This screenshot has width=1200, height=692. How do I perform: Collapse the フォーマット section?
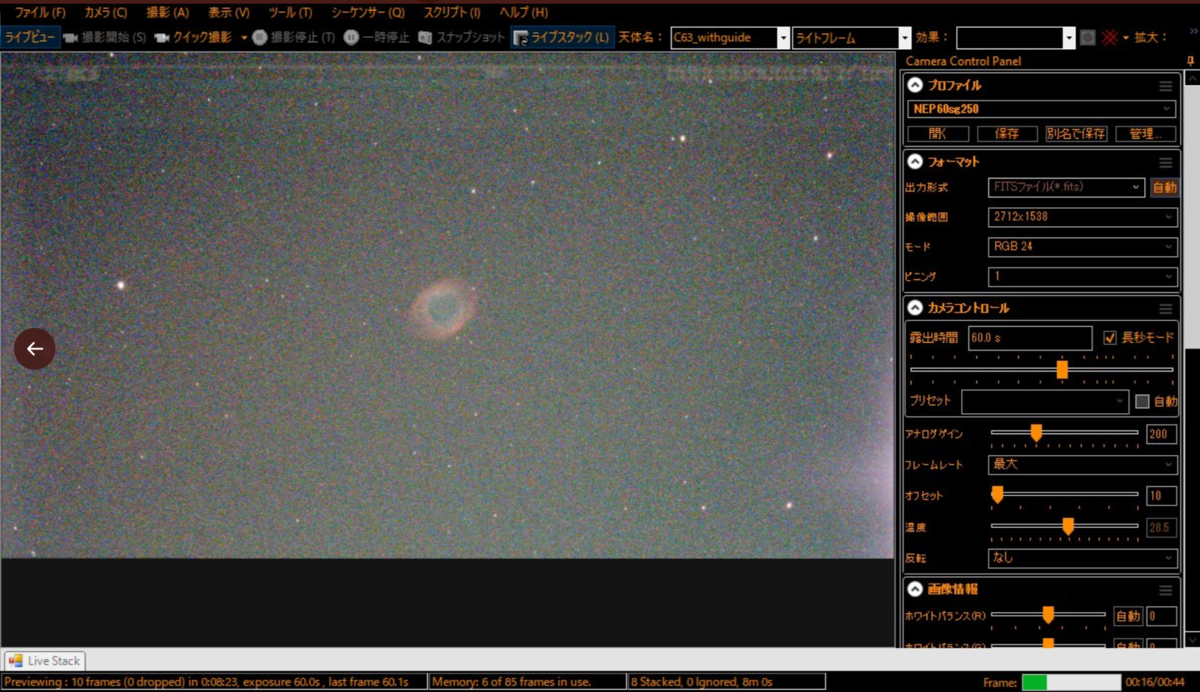(914, 162)
